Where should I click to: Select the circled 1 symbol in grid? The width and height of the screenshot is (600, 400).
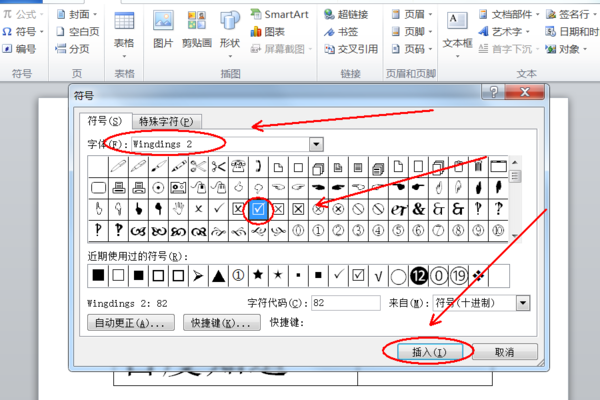tap(318, 230)
